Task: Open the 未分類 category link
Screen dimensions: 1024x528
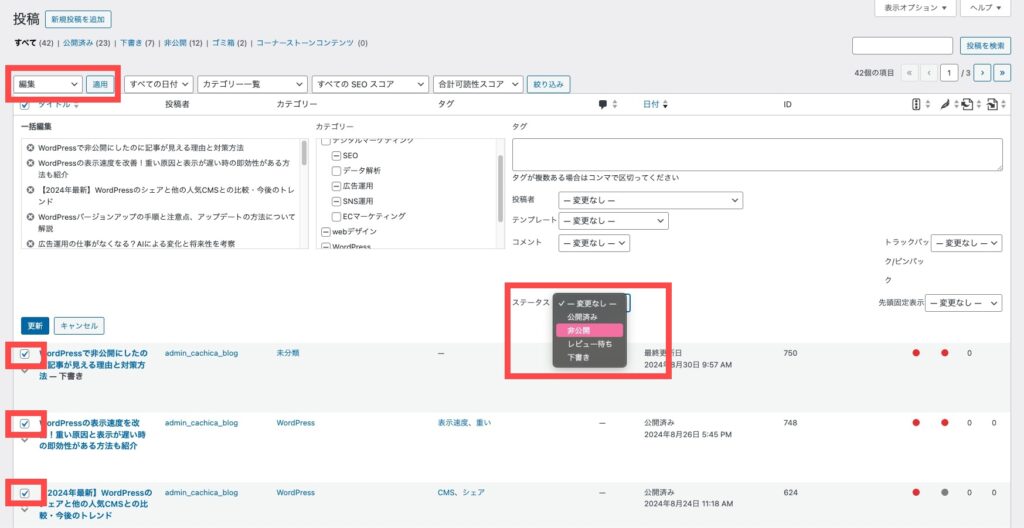Action: (288, 353)
